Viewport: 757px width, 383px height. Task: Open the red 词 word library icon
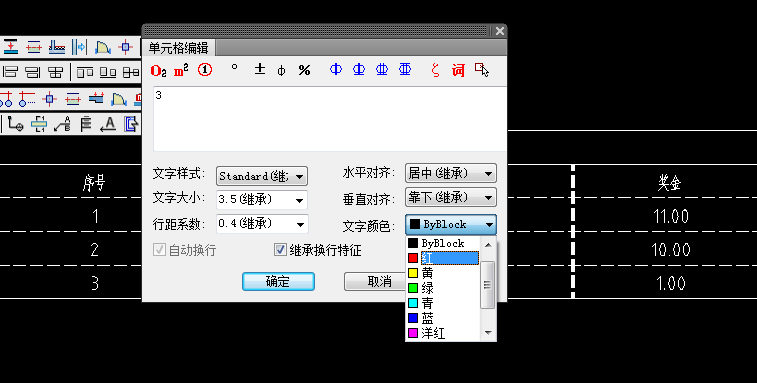[x=458, y=71]
